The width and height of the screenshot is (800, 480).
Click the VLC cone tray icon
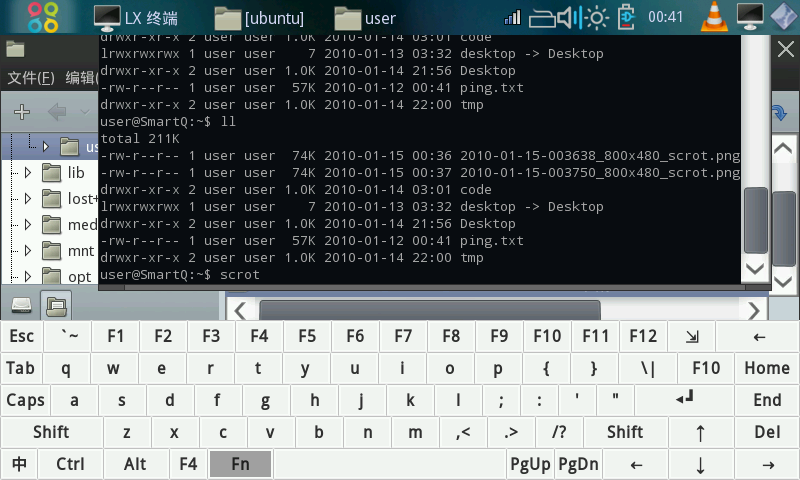click(x=713, y=17)
